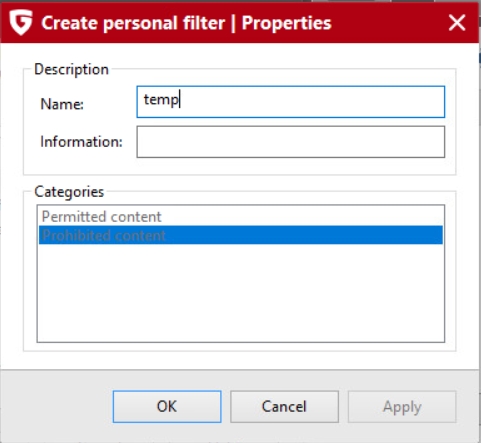
Task: Click the Categories group heading
Action: 69,192
